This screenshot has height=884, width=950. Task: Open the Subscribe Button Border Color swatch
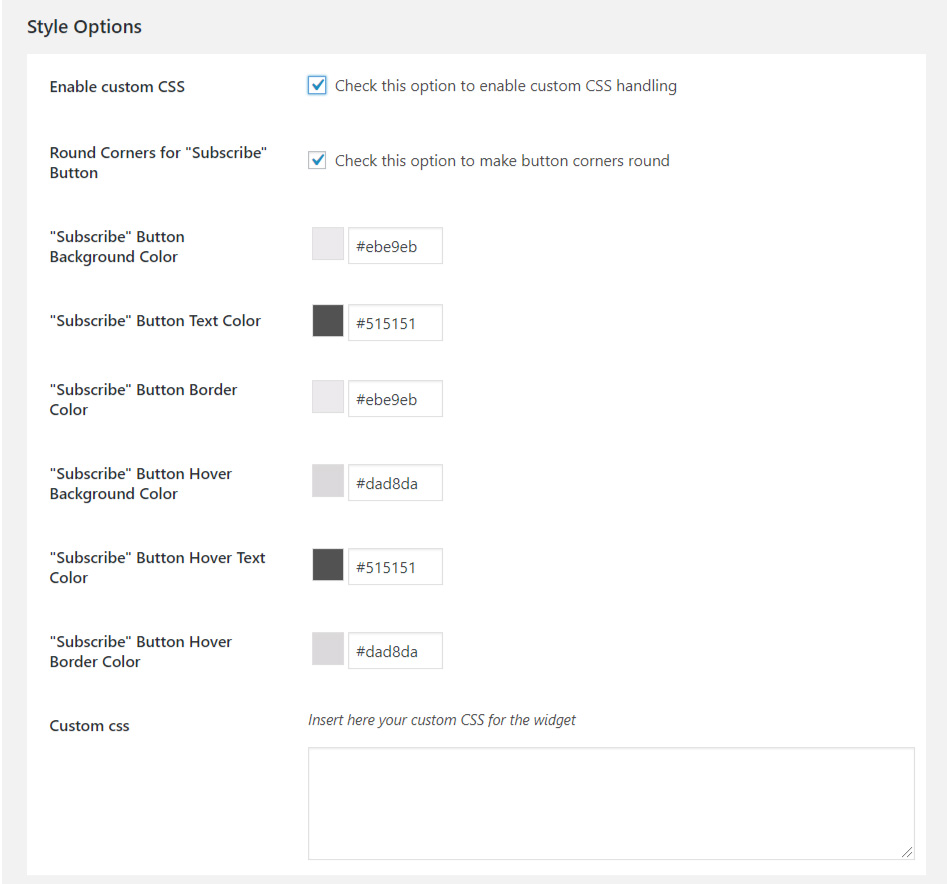pos(328,397)
